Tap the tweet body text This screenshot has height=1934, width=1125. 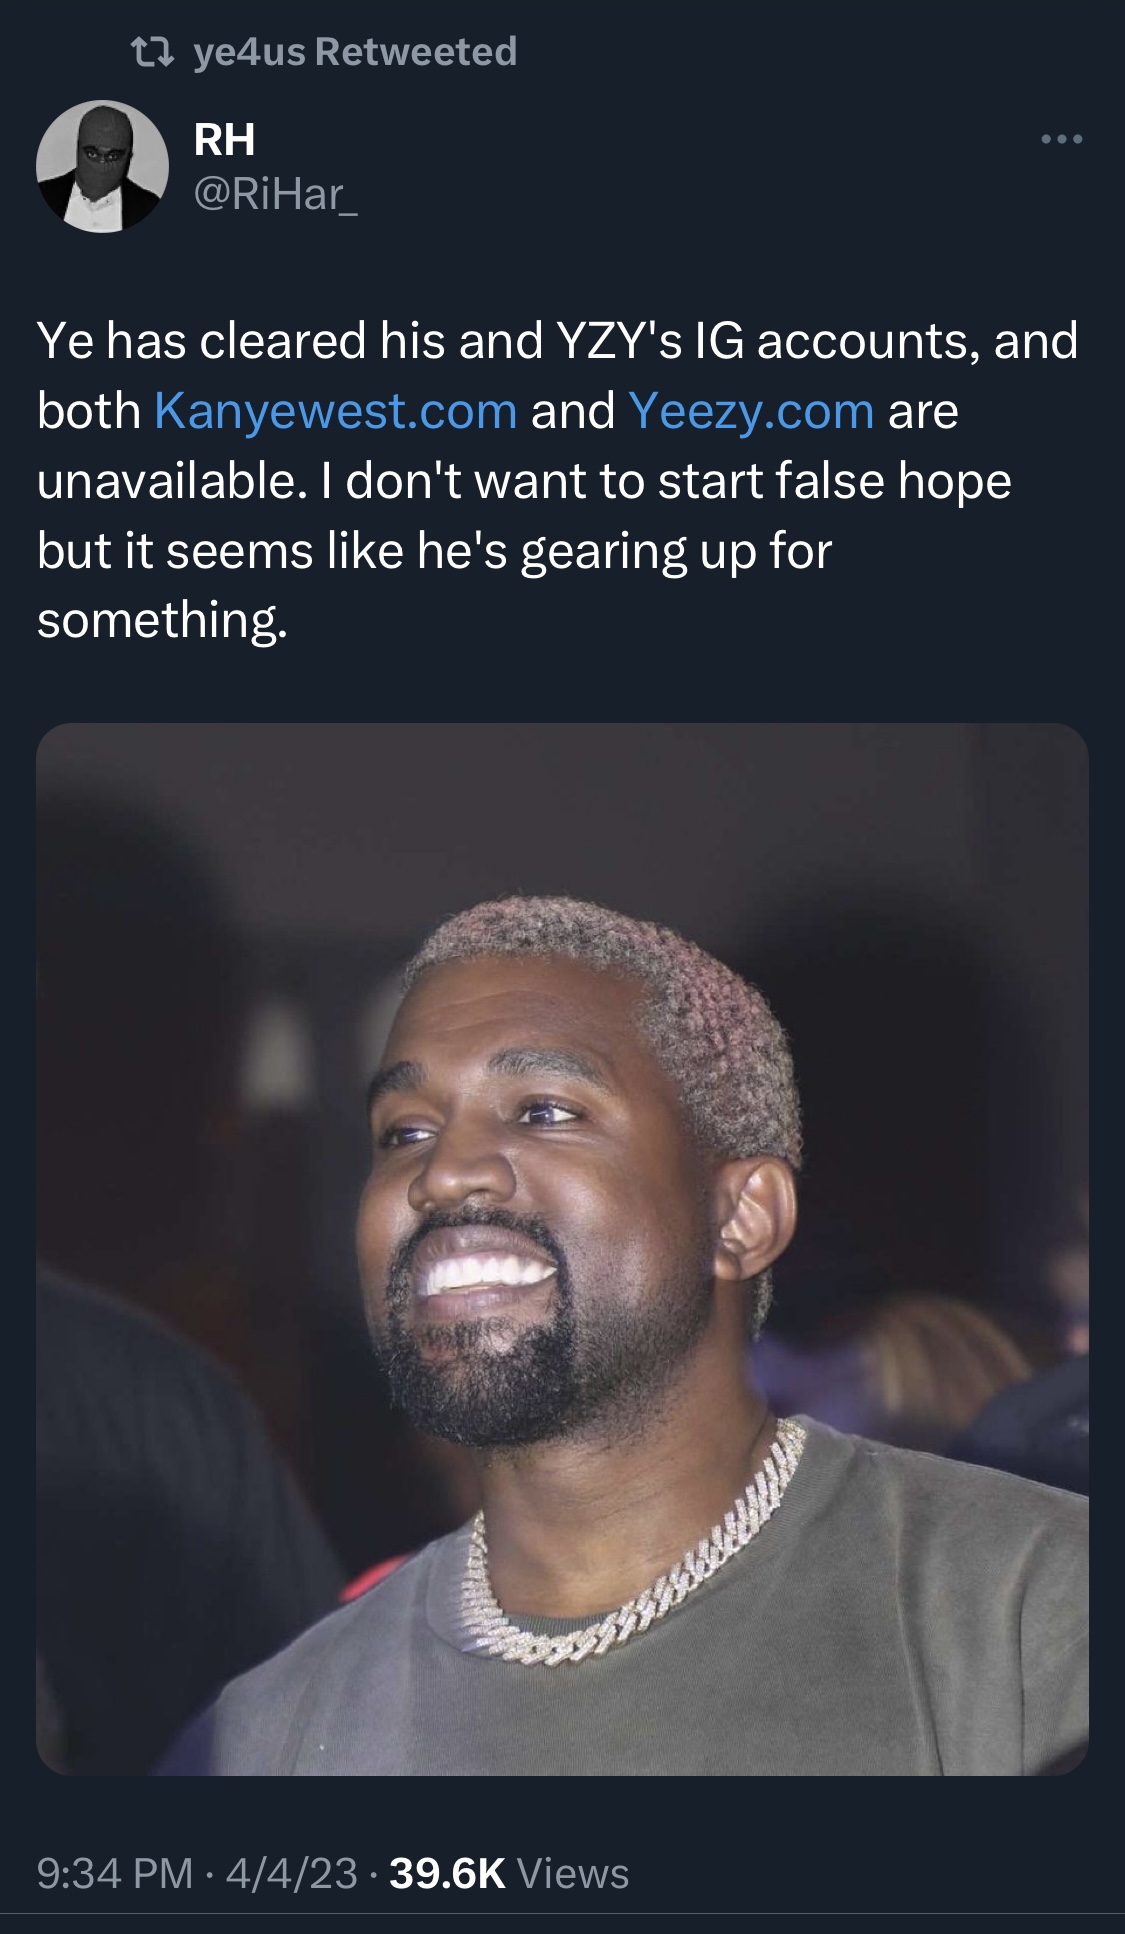coord(558,481)
